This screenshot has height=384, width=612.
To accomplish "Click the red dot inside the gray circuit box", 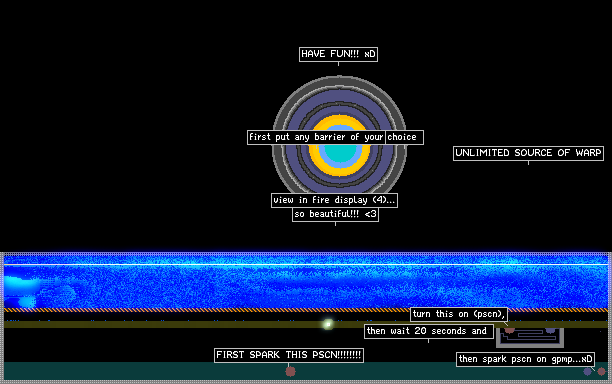I will coord(510,331).
